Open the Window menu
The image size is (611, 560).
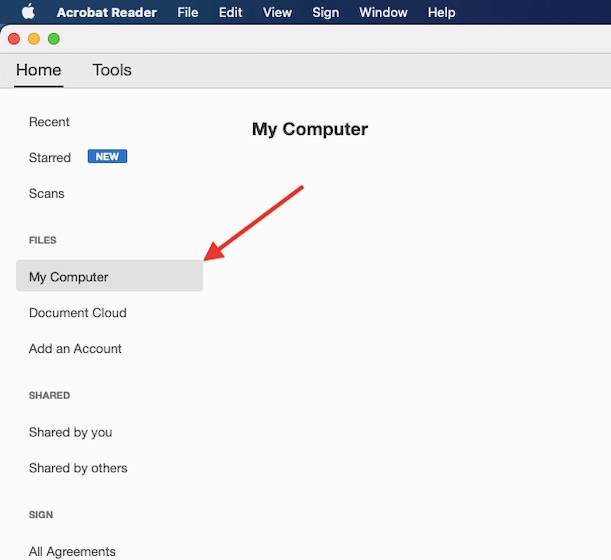tap(383, 12)
